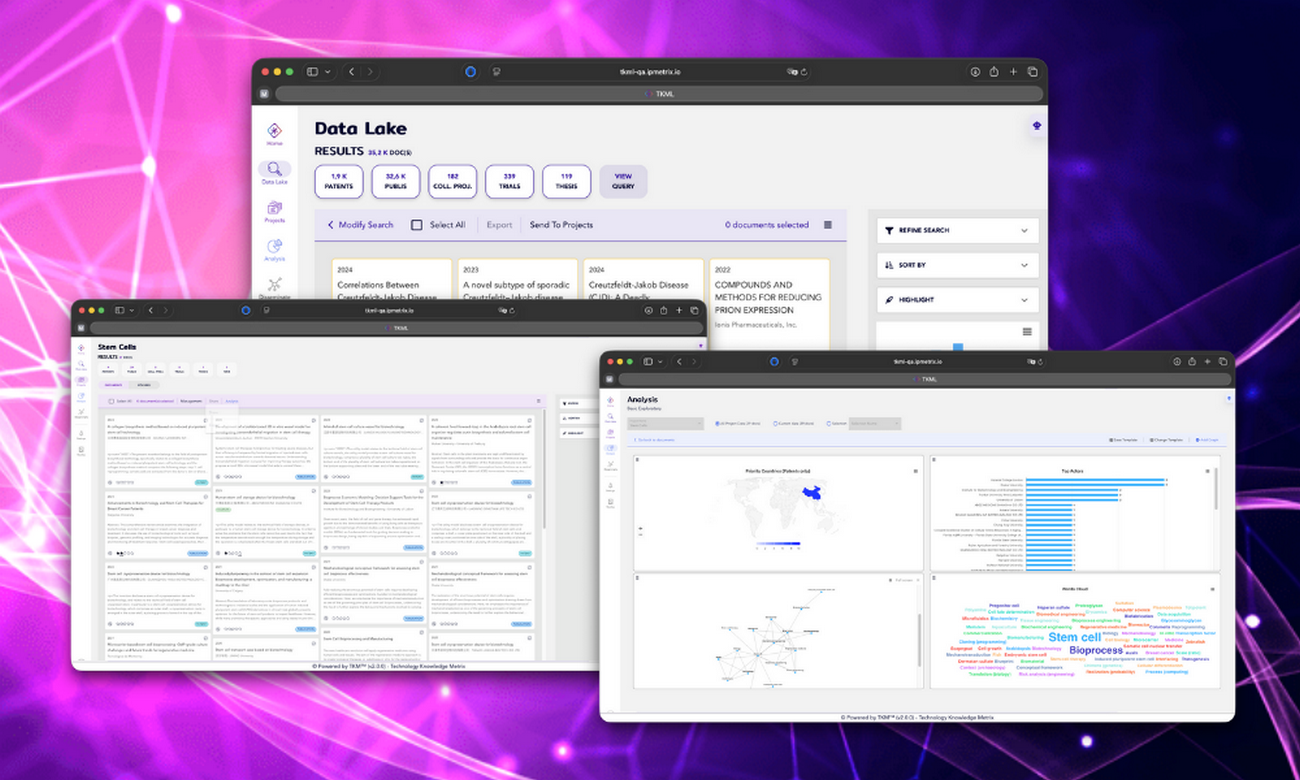Open Analysis pie-chart icon in sidebar
The image size is (1300, 780).
[x=274, y=247]
